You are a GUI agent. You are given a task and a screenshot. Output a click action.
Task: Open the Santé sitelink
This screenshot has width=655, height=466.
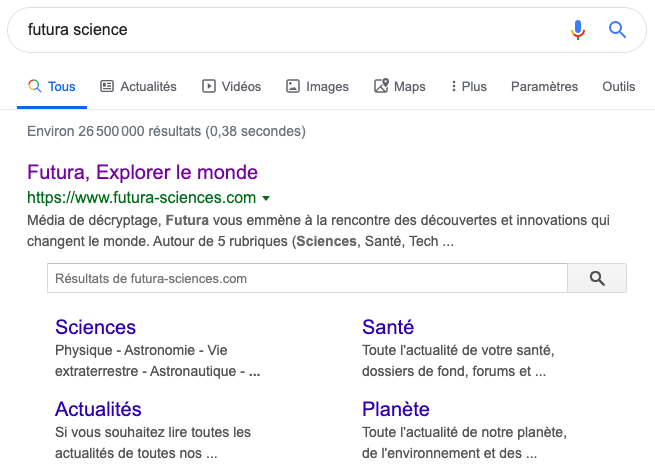click(x=388, y=327)
